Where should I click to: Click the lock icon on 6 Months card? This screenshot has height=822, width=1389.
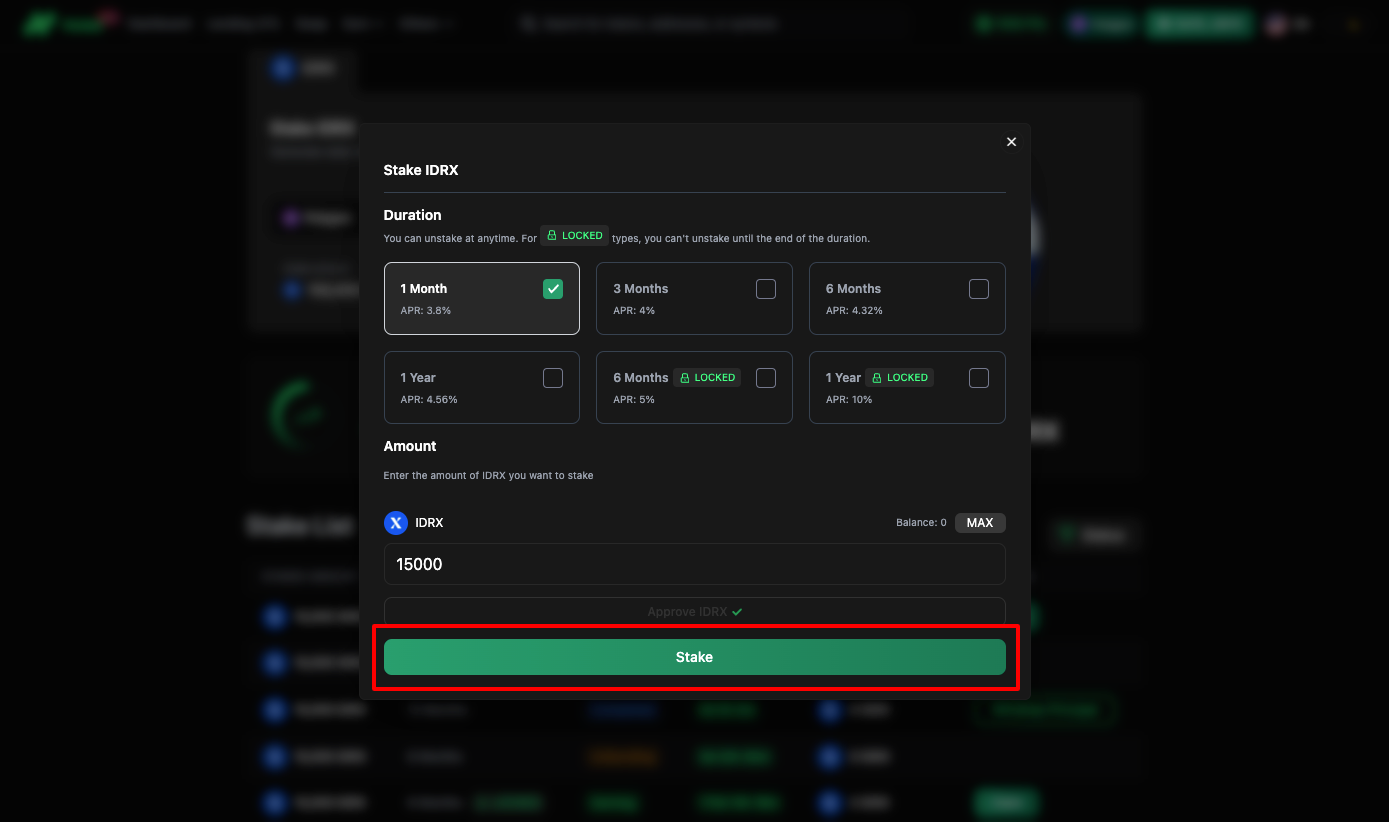(x=685, y=378)
